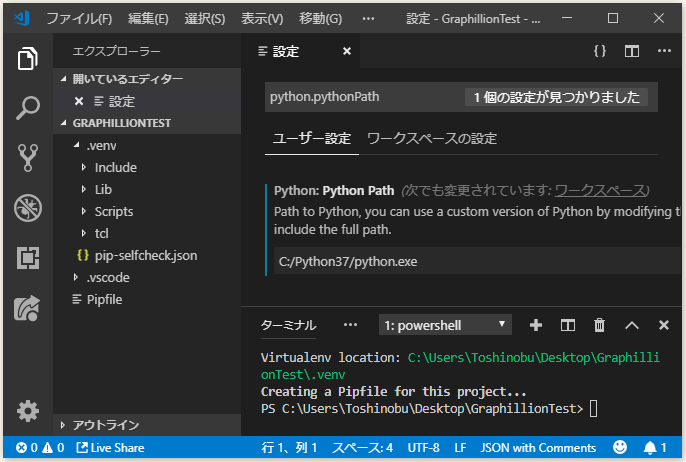
Task: Select the Python: Python Path setting title
Action: coord(334,190)
